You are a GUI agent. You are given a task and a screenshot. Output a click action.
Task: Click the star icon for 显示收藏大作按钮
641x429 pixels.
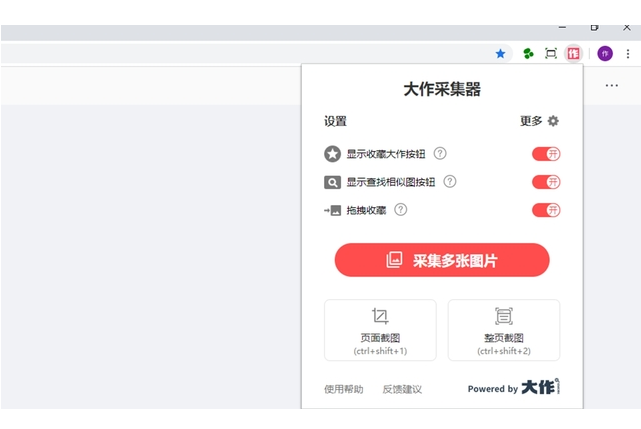click(x=332, y=154)
